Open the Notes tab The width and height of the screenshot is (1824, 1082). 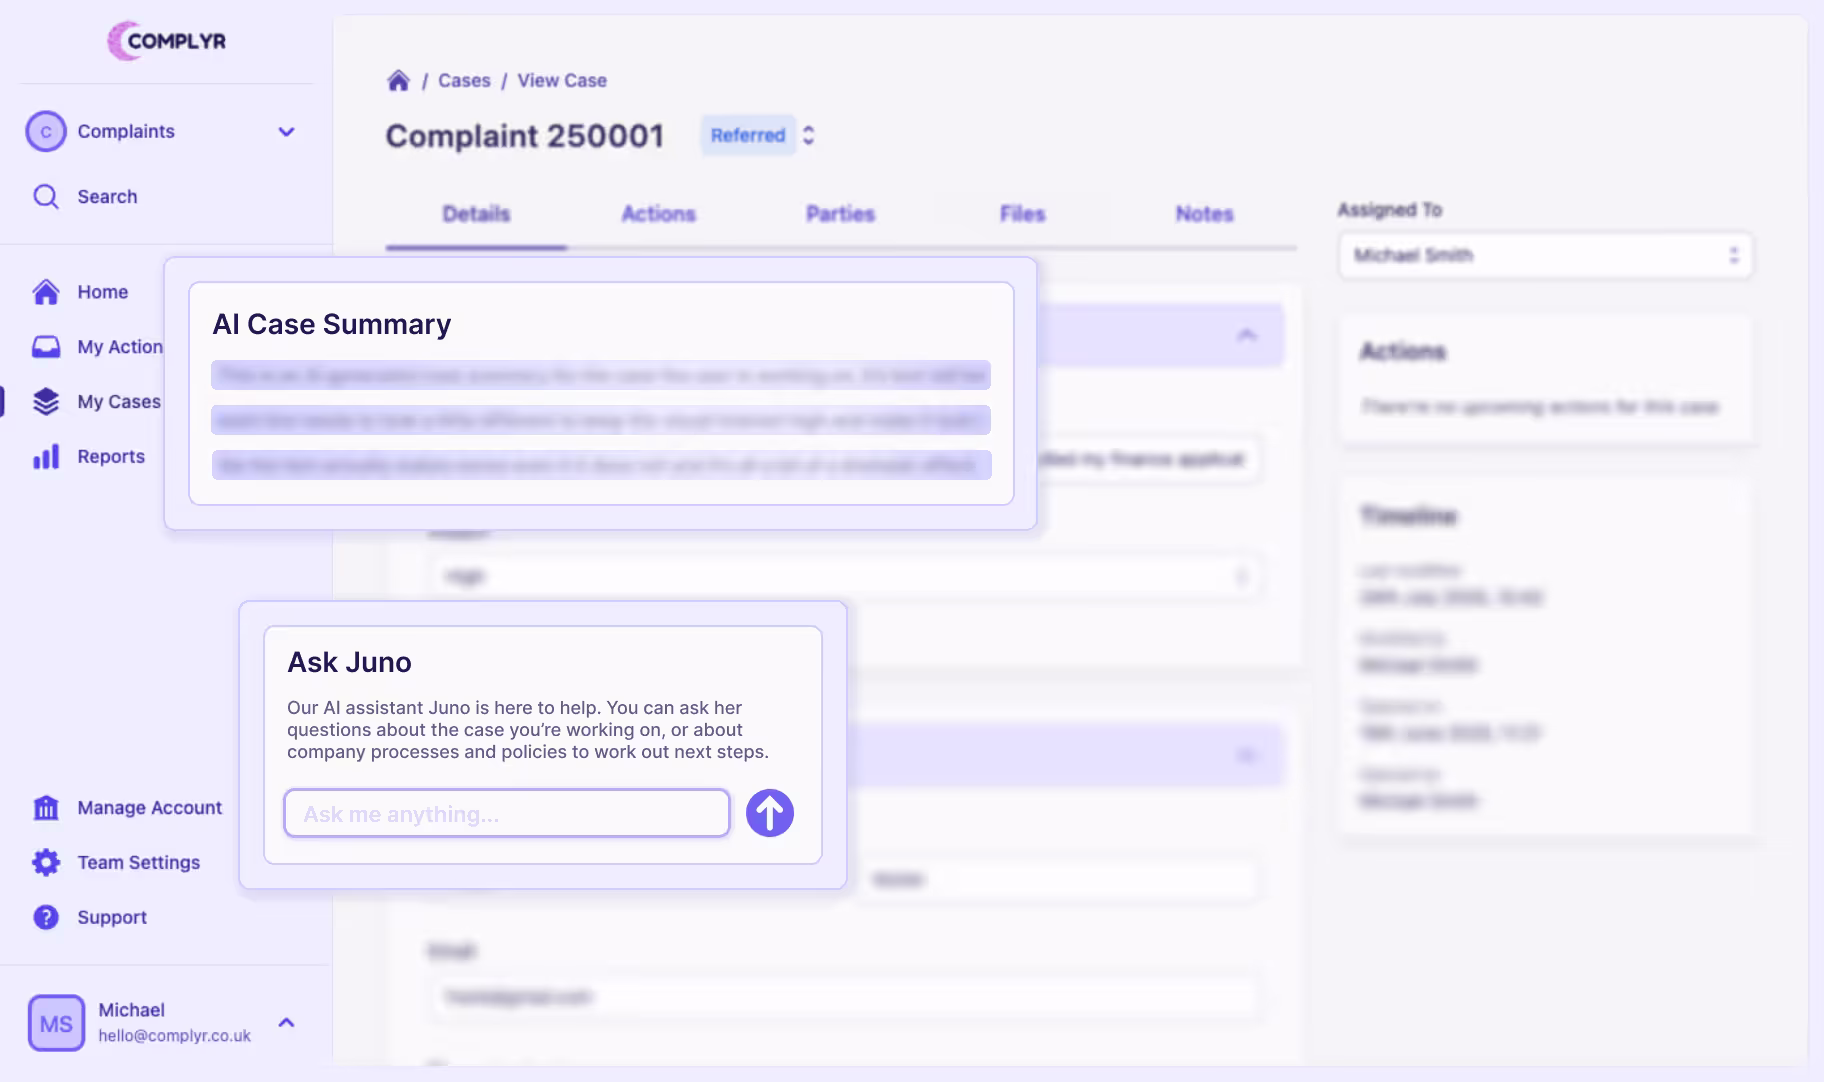[x=1203, y=213]
